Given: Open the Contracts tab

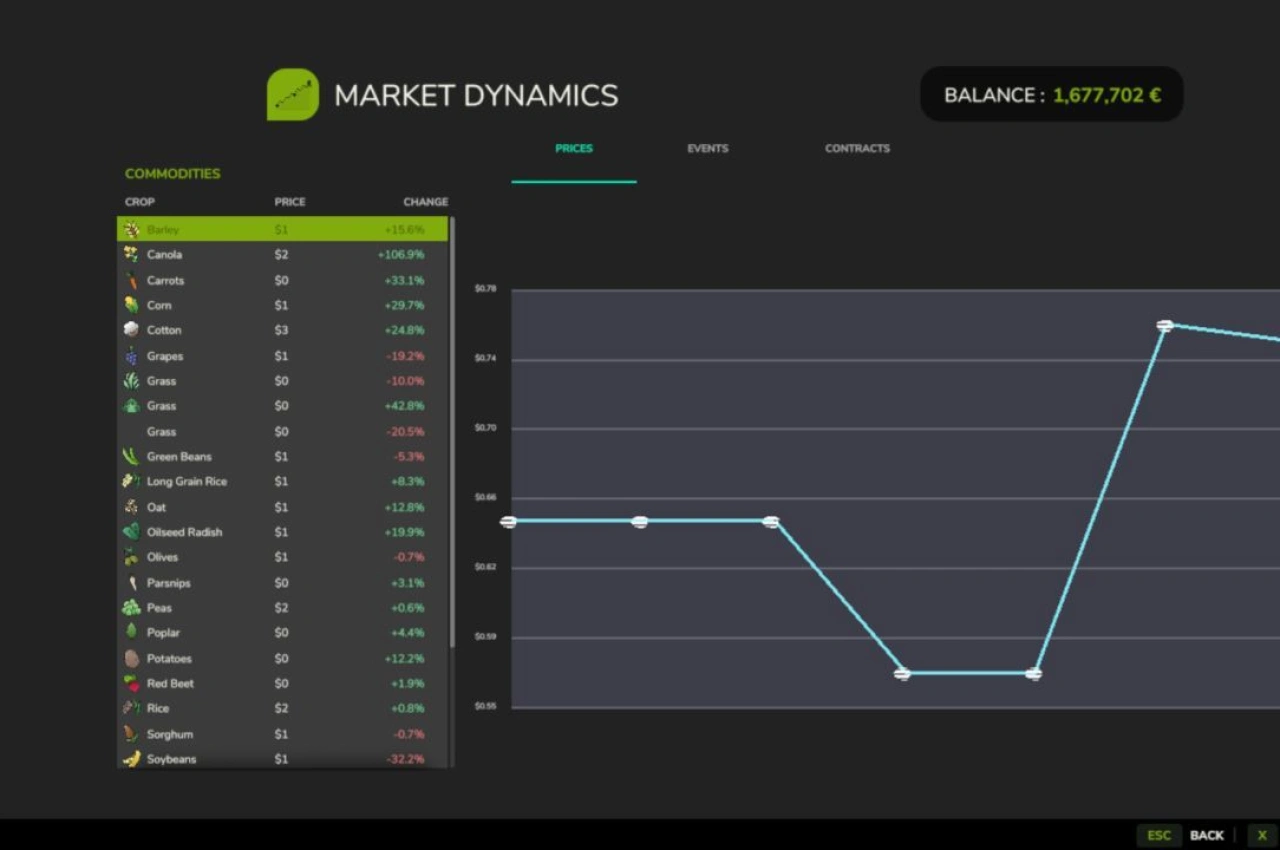Looking at the screenshot, I should pos(857,149).
